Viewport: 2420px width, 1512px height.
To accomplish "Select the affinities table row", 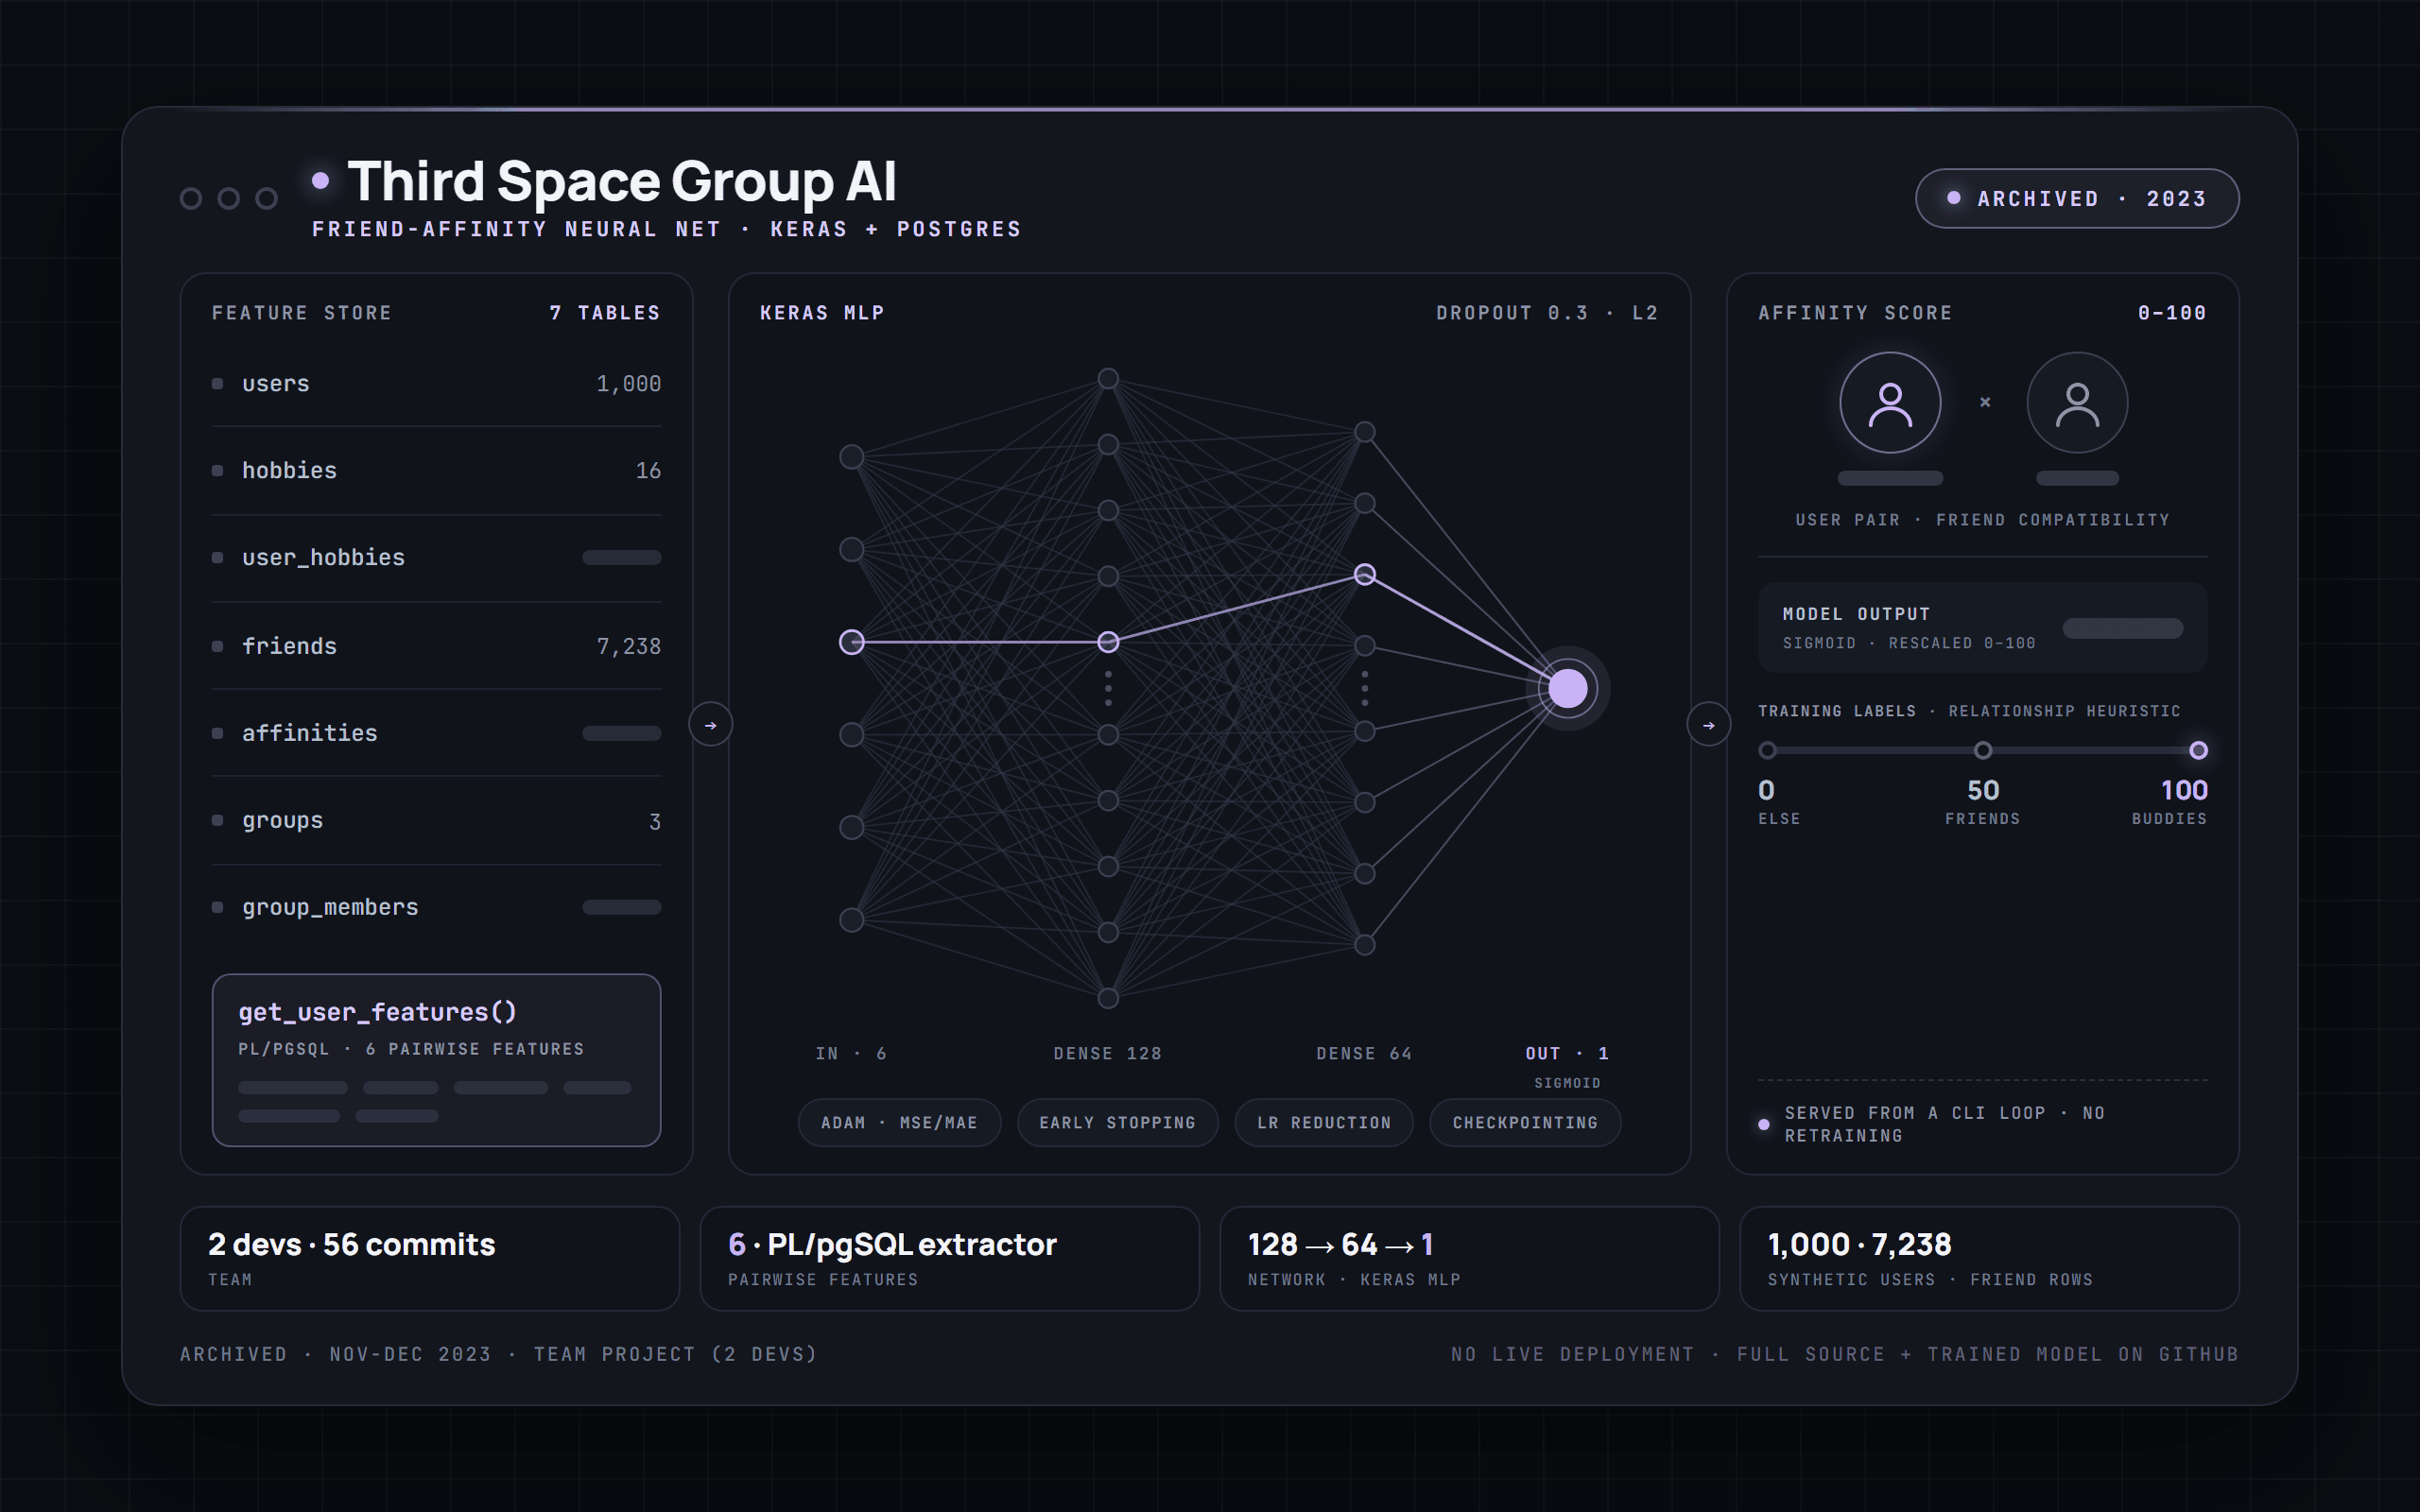I will tap(436, 733).
